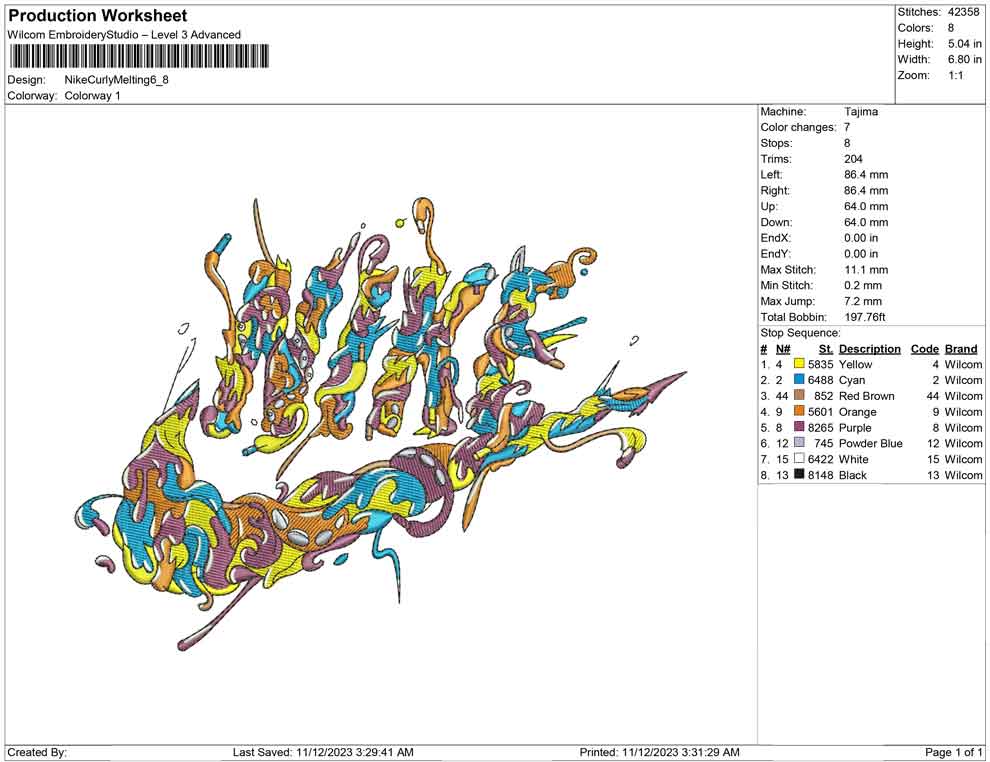Click the Machine value 'Tajima'
The height and width of the screenshot is (762, 990).
(x=861, y=112)
